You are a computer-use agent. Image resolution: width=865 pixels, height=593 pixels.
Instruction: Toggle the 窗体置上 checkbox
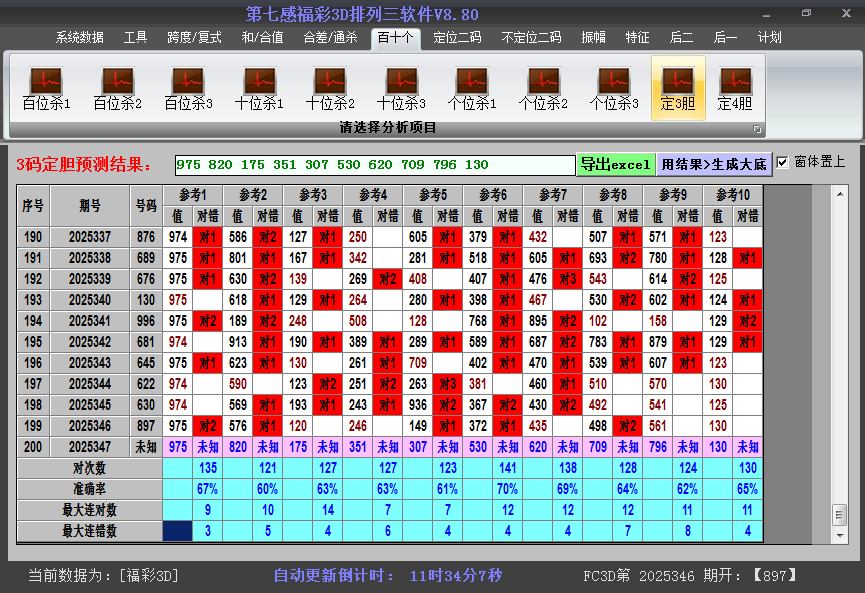(x=783, y=162)
